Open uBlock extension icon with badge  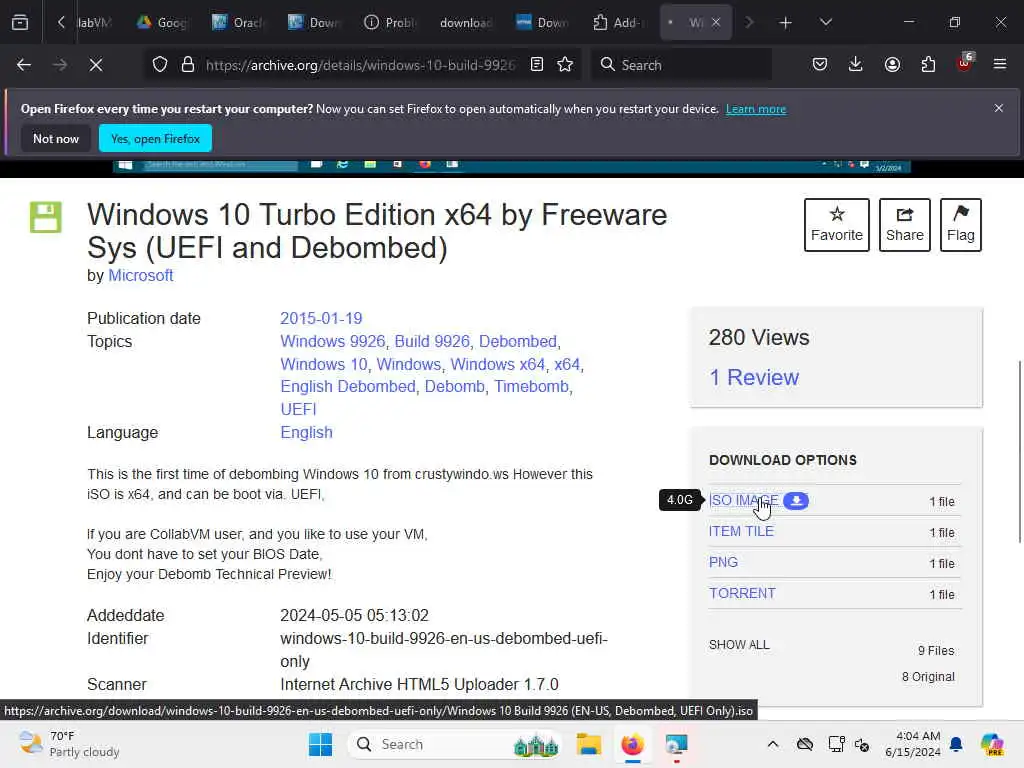coord(965,63)
